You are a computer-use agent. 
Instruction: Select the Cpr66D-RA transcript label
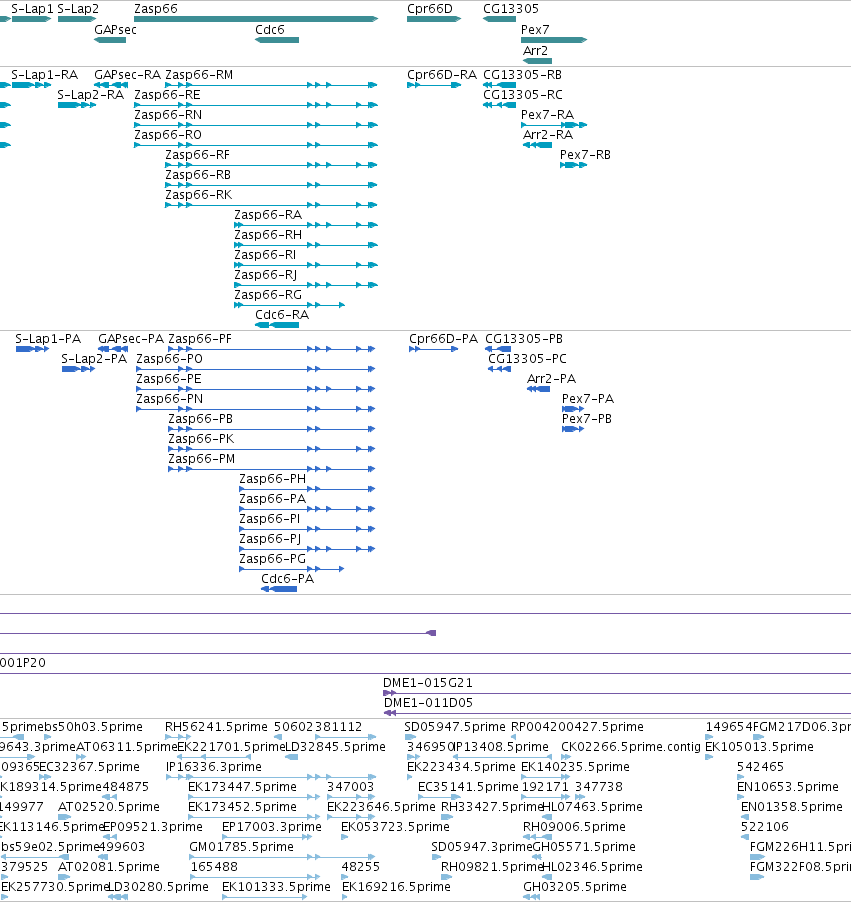point(442,75)
